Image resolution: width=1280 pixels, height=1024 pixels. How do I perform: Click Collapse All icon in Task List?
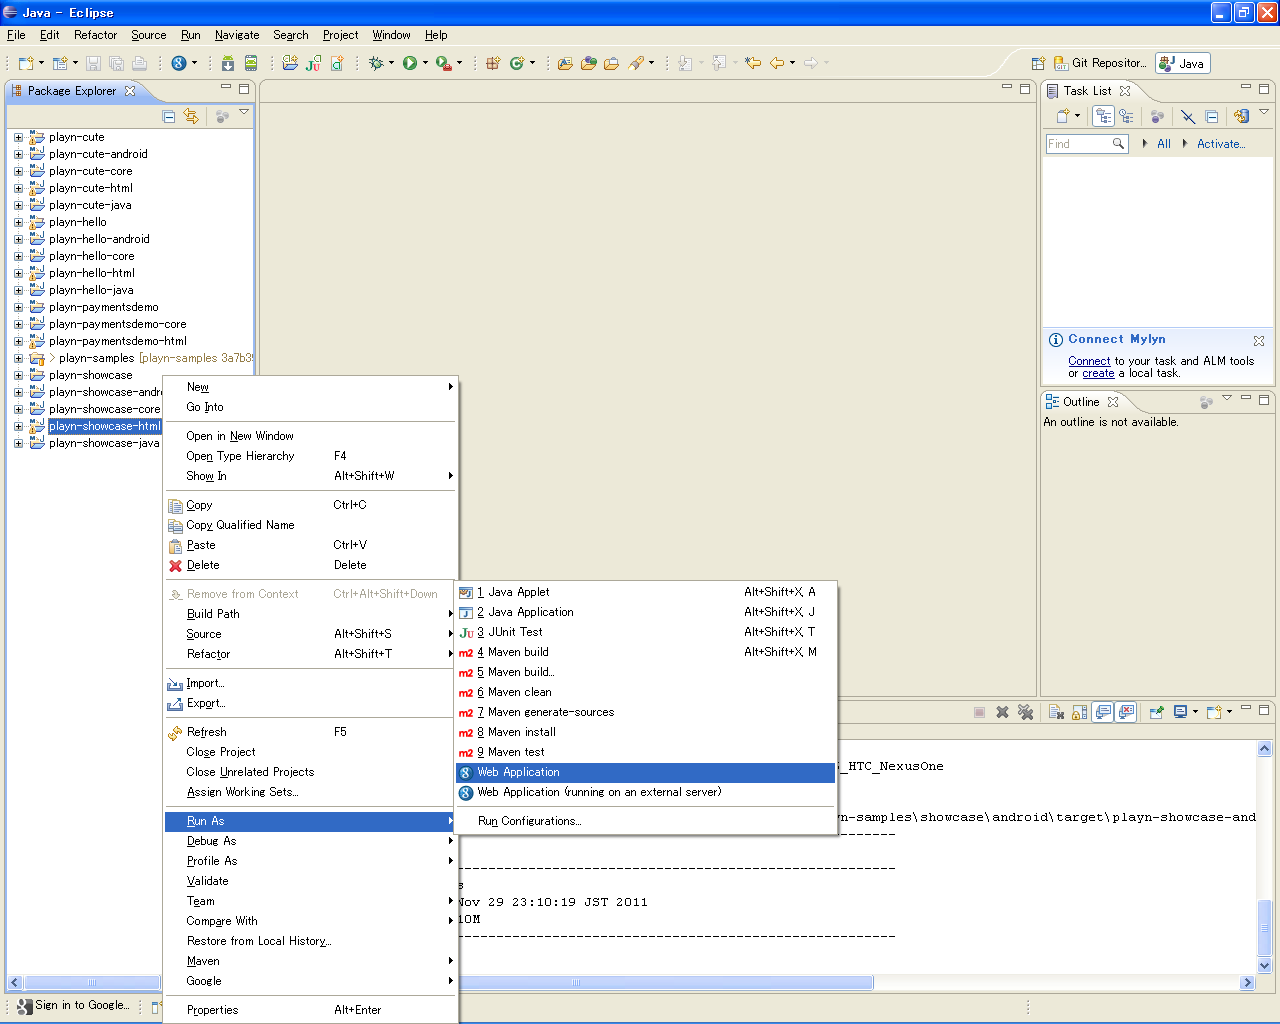point(1212,116)
